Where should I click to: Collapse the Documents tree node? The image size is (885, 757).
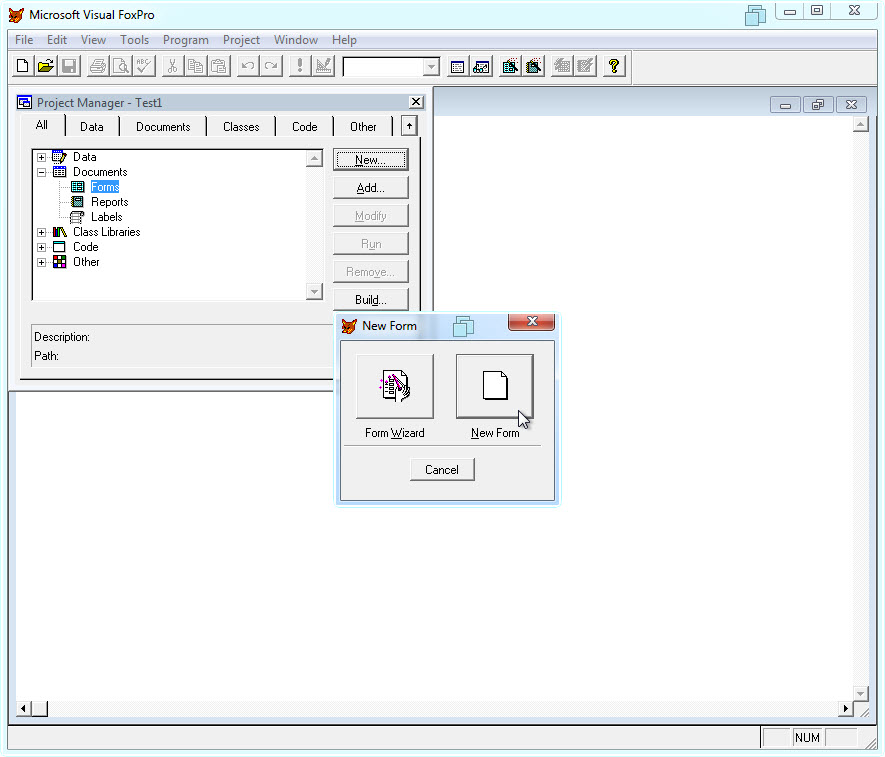click(41, 172)
